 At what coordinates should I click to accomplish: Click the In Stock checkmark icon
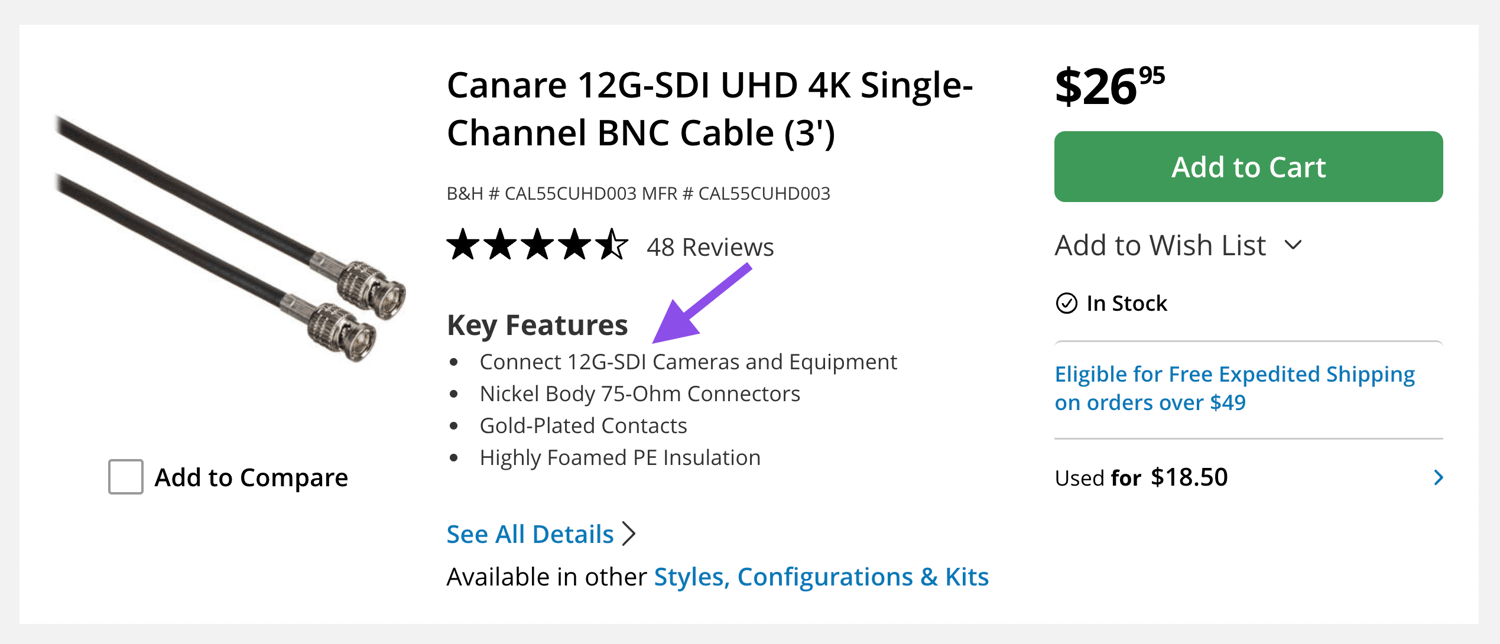click(1068, 303)
